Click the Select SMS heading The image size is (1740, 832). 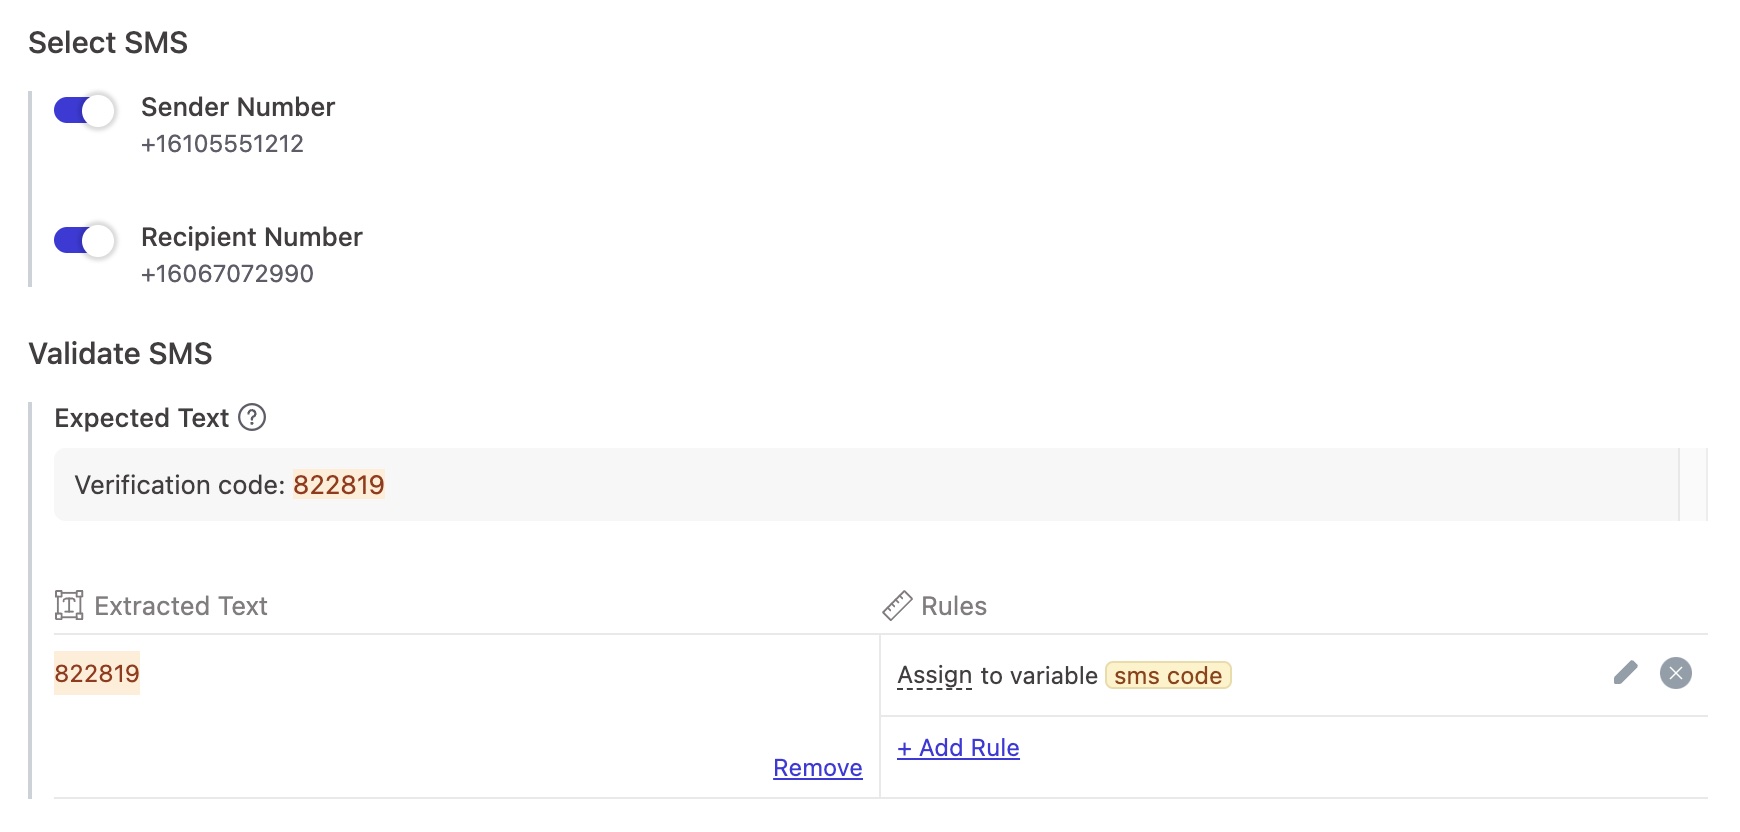pyautogui.click(x=108, y=43)
